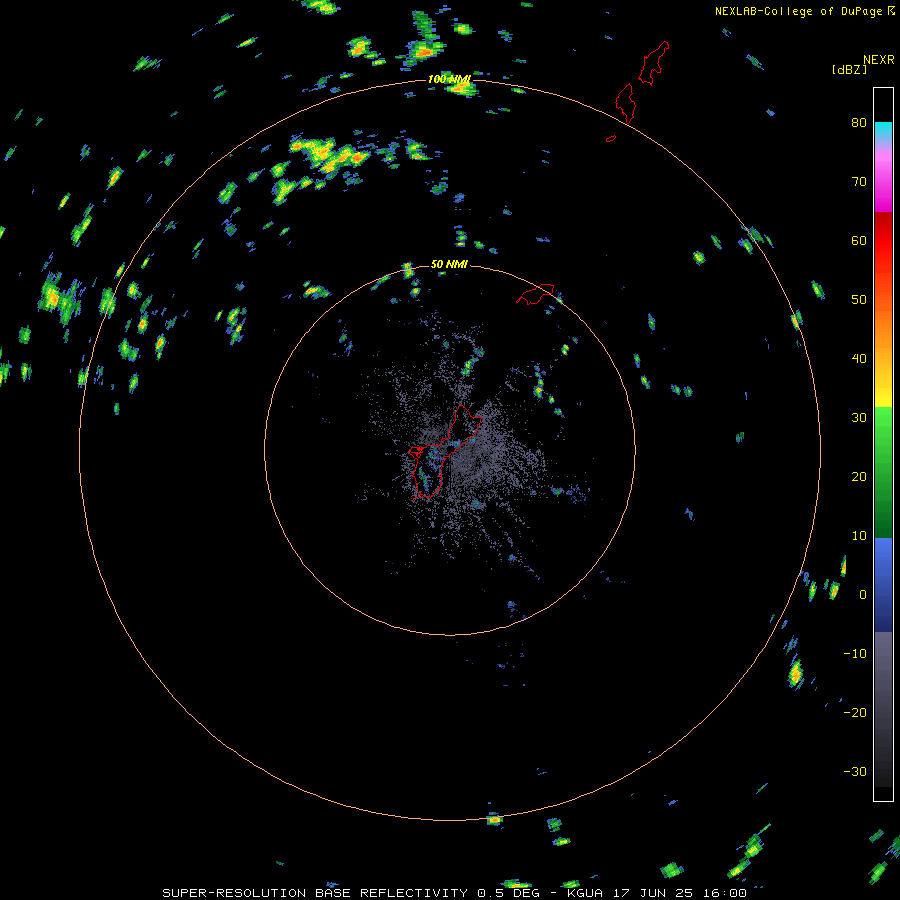
Task: Click the 20 value on dBZ scale
Action: click(859, 476)
